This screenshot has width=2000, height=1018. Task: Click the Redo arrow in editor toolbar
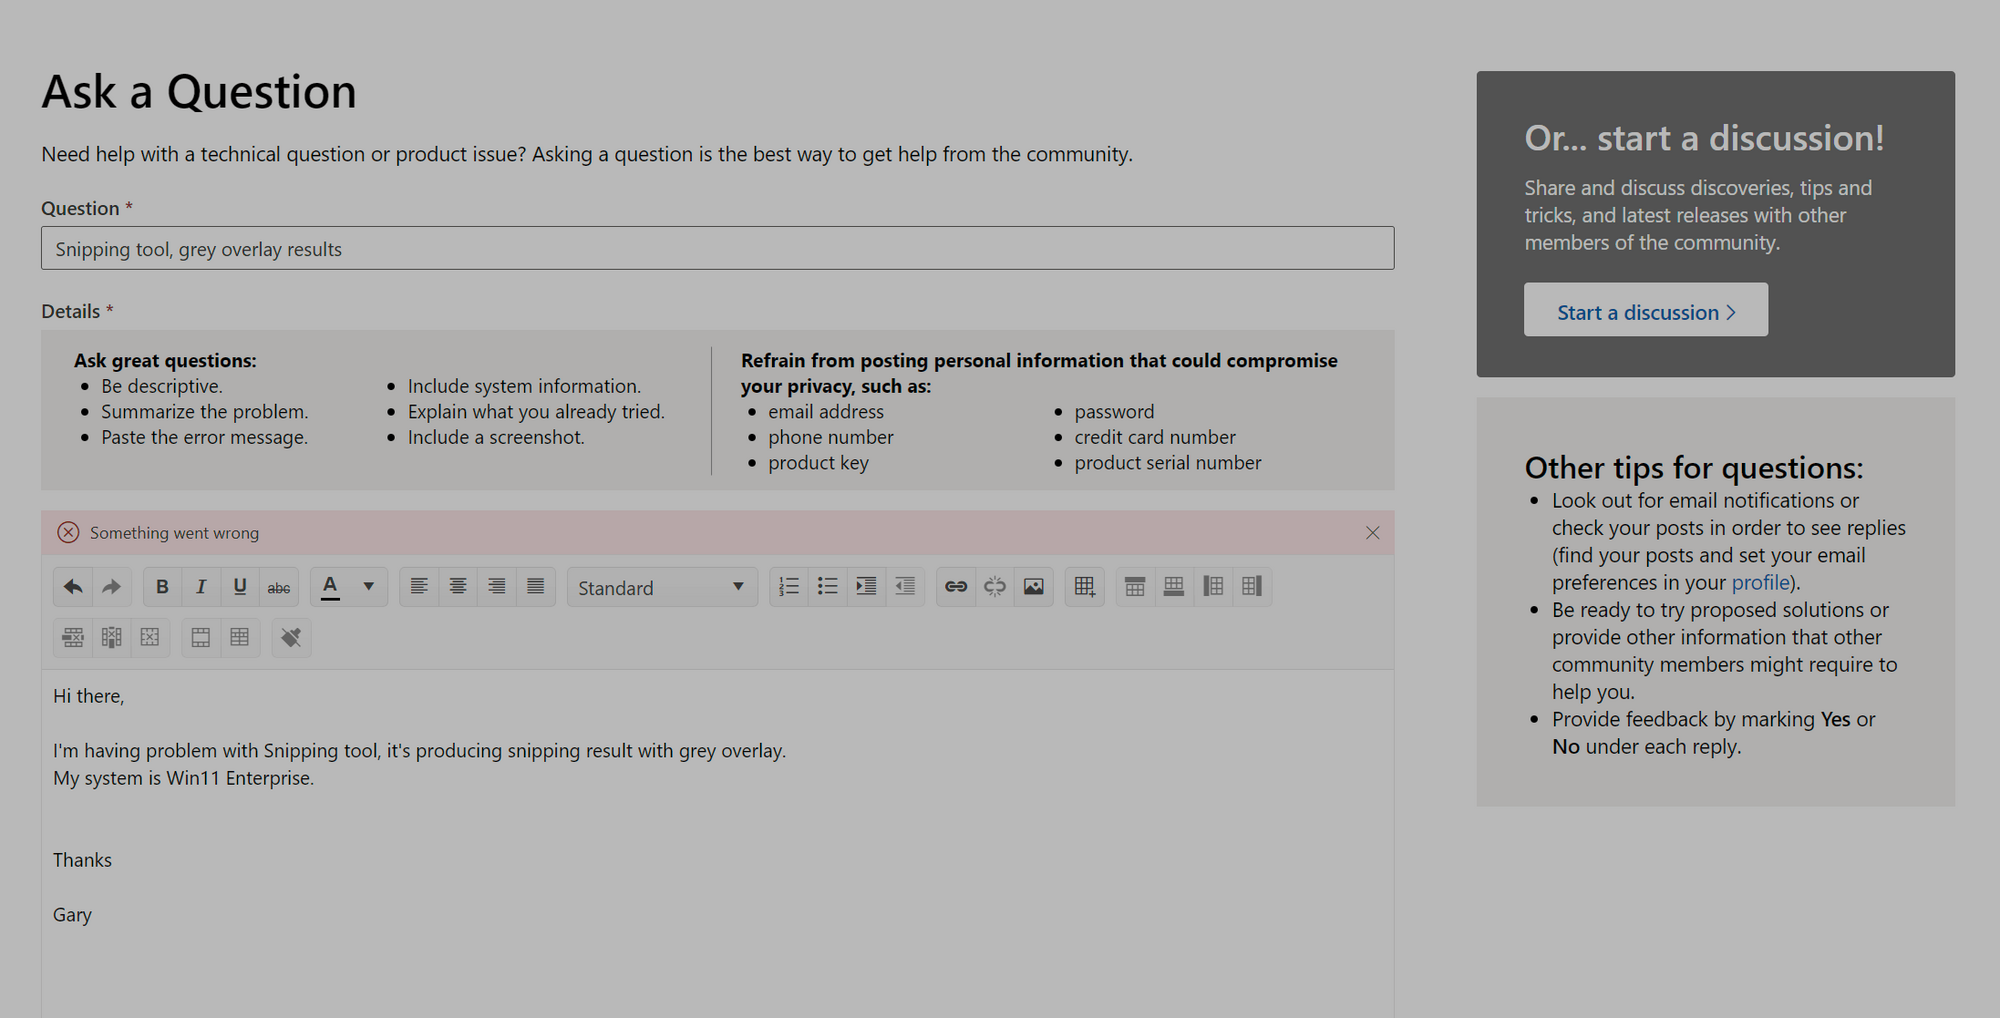tap(112, 587)
